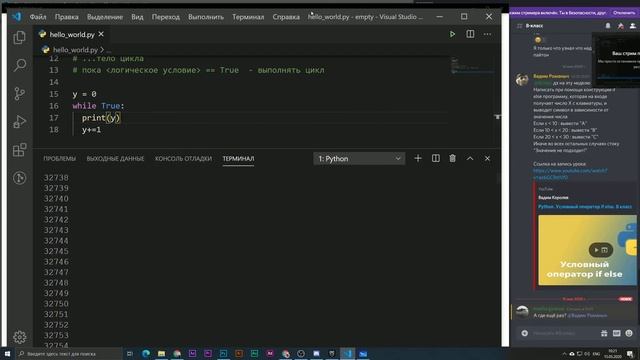Open the Explorer view in activity bar
The image size is (640, 360).
(19, 38)
